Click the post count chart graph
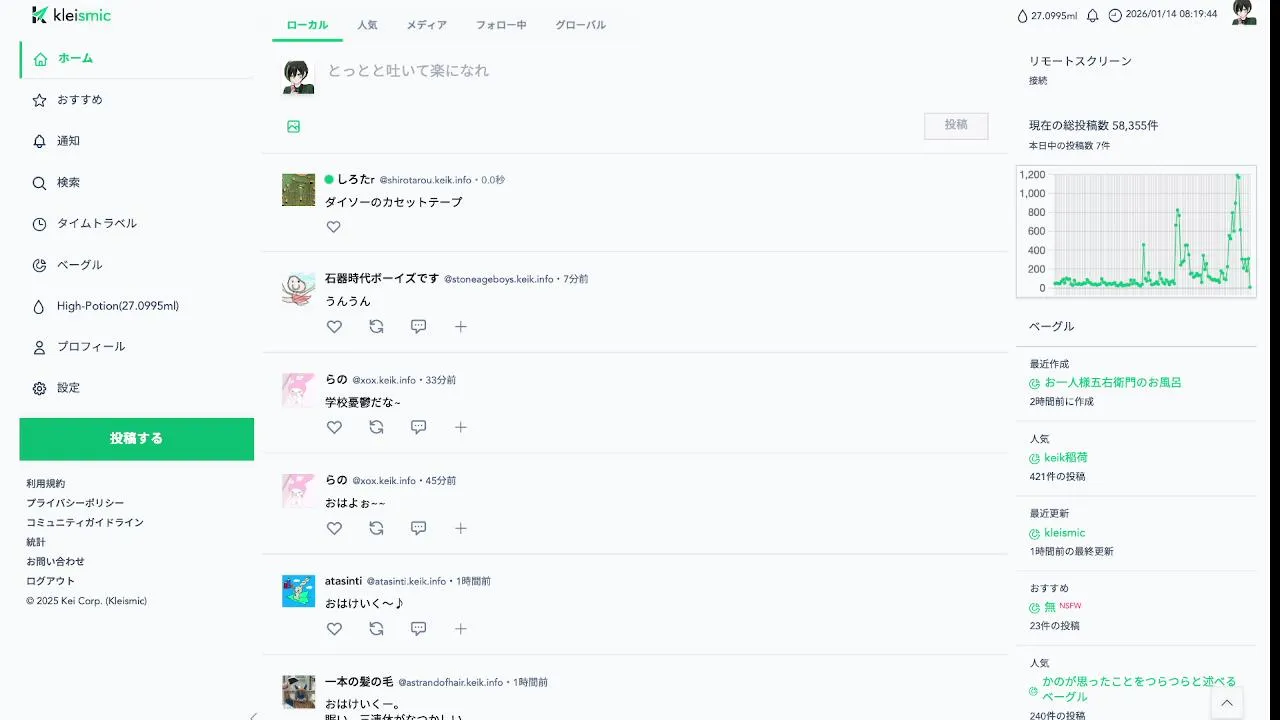The width and height of the screenshot is (1280, 720). (x=1136, y=232)
